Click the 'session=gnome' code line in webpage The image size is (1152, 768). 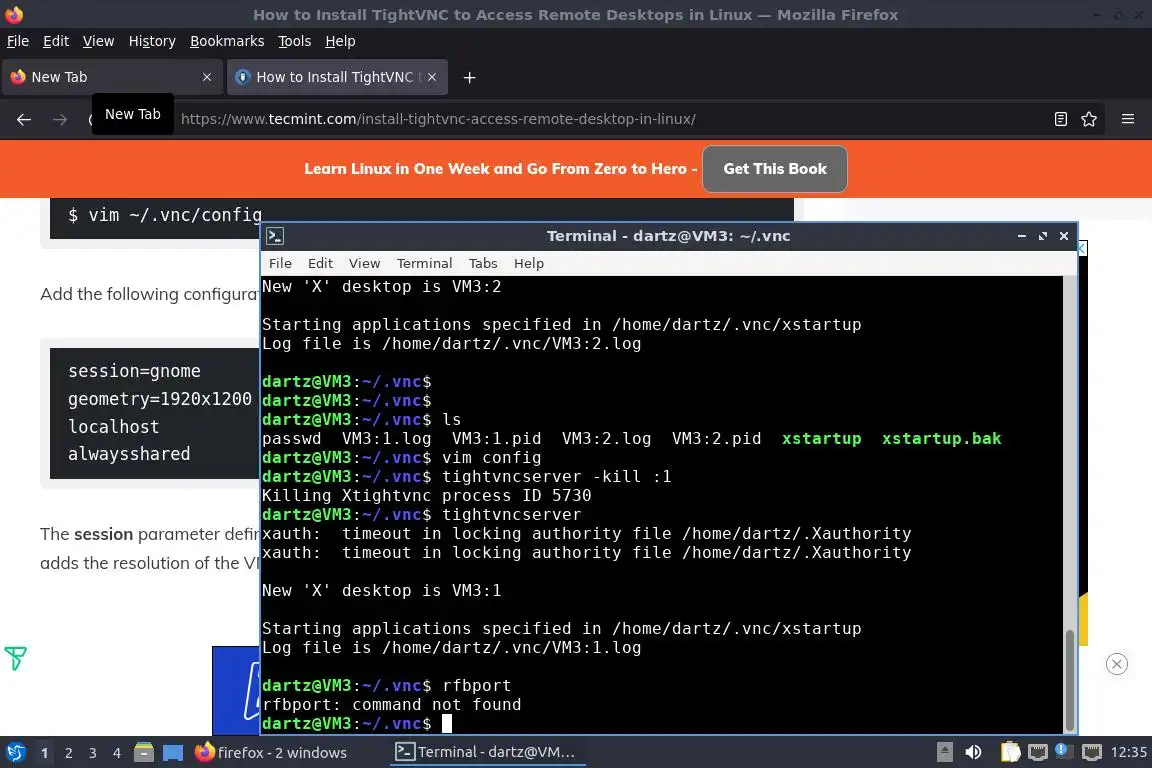click(134, 371)
